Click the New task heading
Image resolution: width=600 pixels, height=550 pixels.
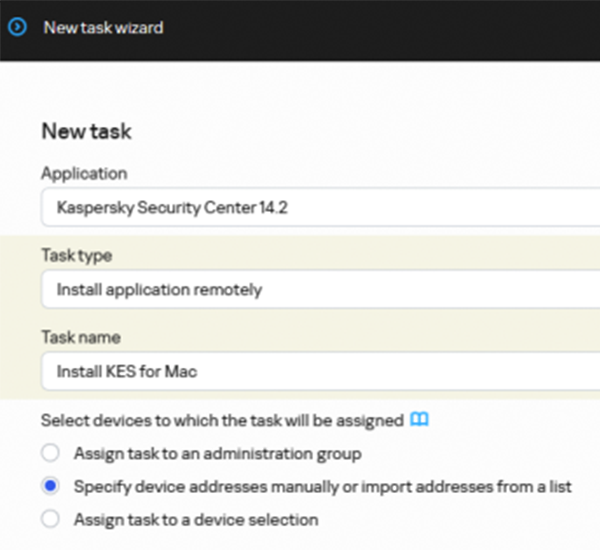pyautogui.click(x=86, y=131)
